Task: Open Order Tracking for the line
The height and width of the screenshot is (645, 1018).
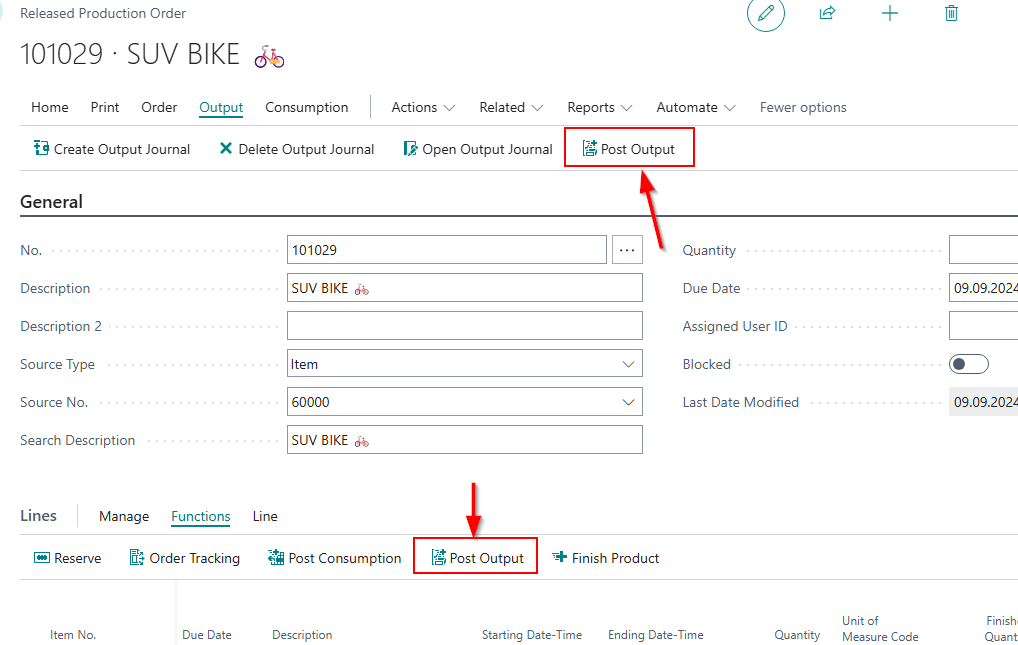Action: tap(185, 558)
